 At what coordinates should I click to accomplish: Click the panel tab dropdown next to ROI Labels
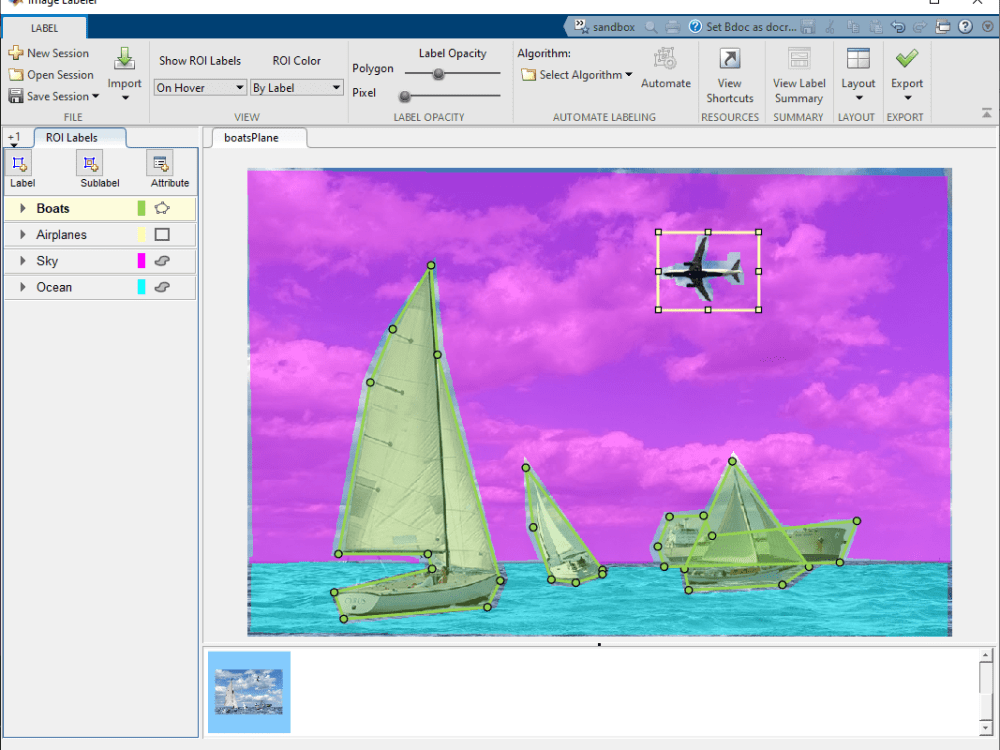[13, 138]
